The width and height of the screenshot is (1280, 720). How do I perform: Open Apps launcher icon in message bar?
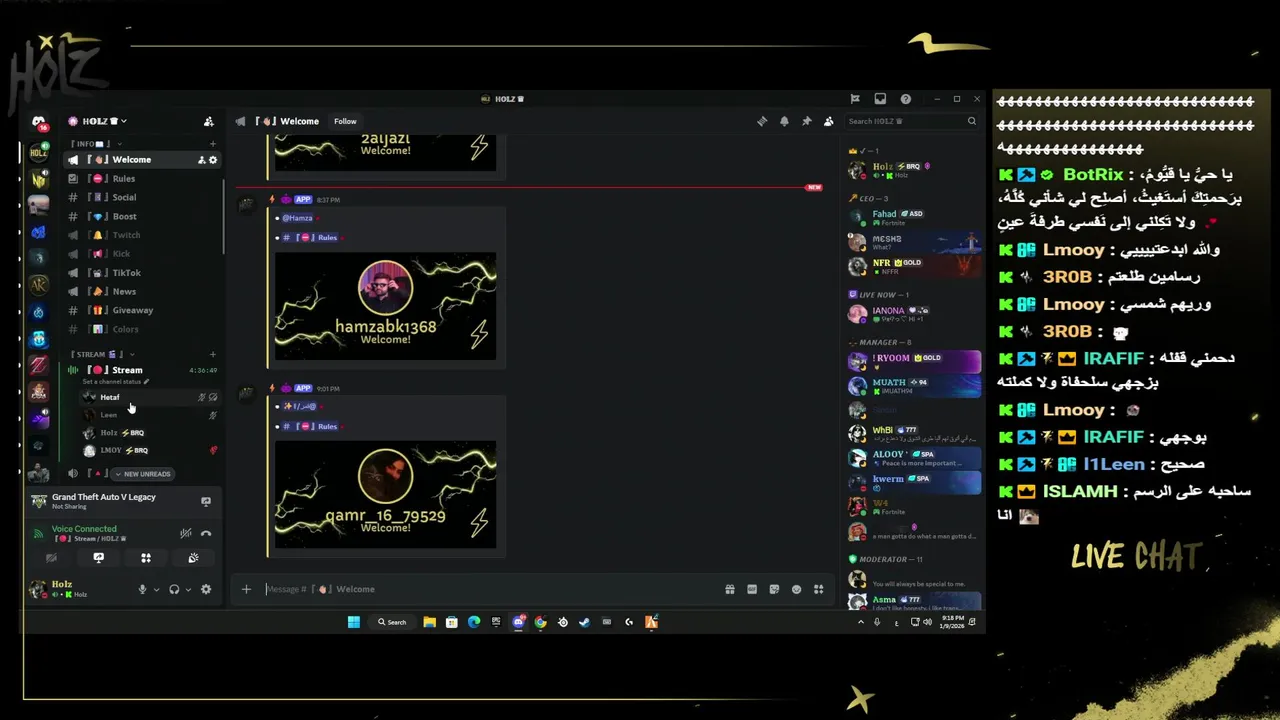(x=818, y=589)
